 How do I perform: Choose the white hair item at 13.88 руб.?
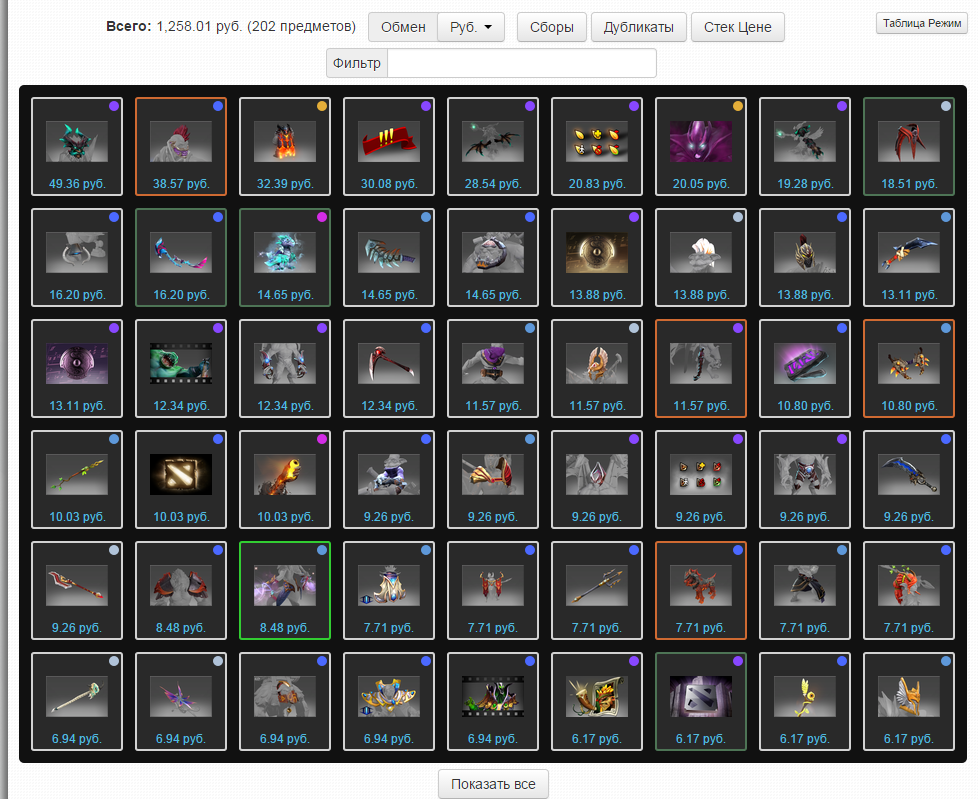[701, 258]
